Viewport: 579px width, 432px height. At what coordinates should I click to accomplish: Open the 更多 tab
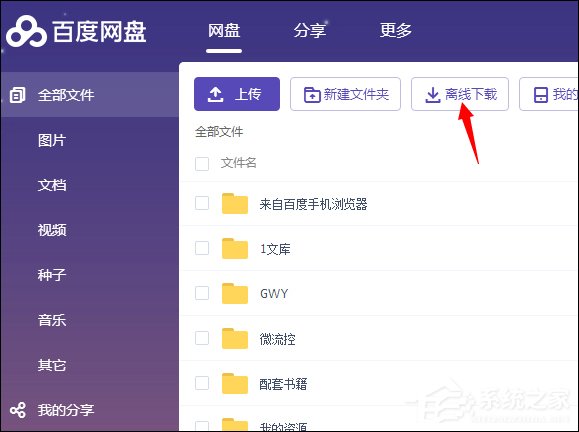click(x=395, y=30)
